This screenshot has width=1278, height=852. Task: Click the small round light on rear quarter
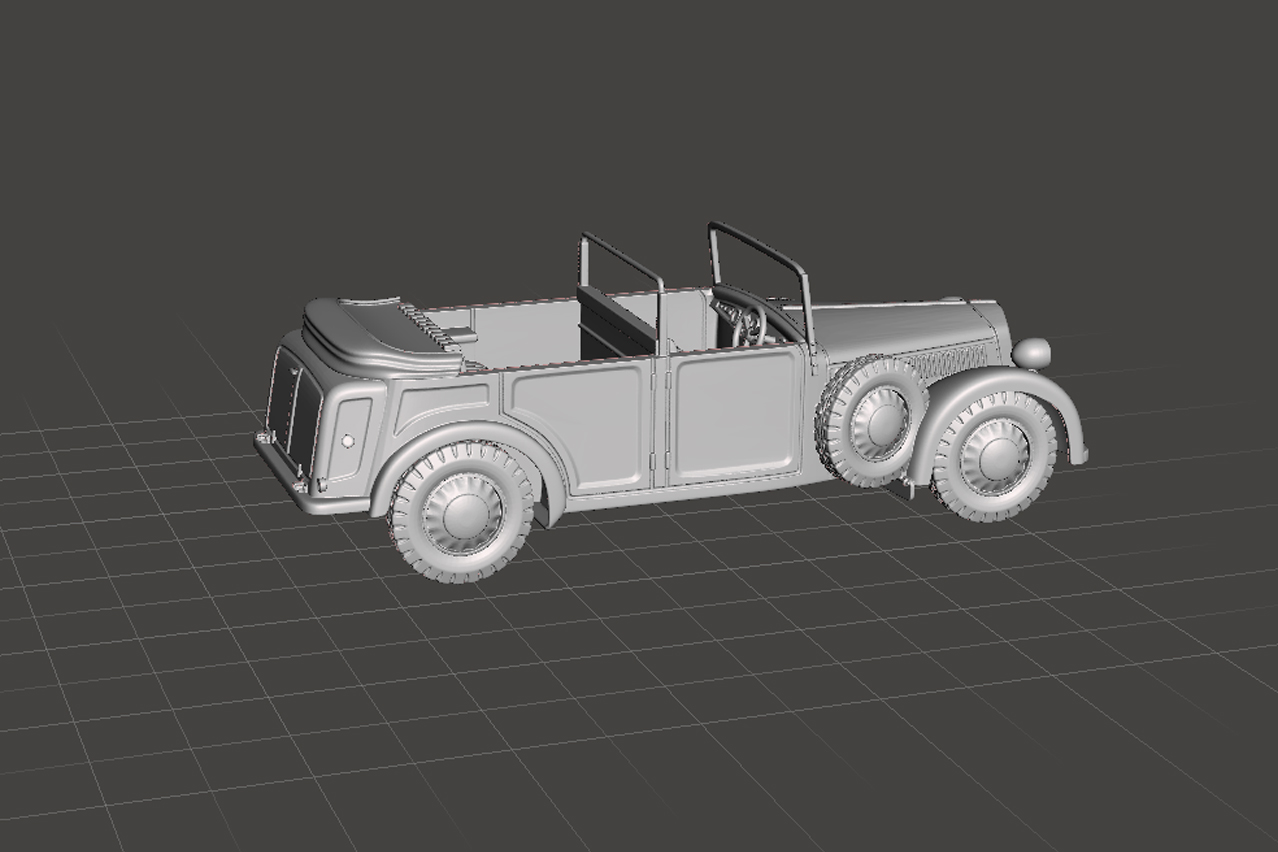tap(347, 441)
